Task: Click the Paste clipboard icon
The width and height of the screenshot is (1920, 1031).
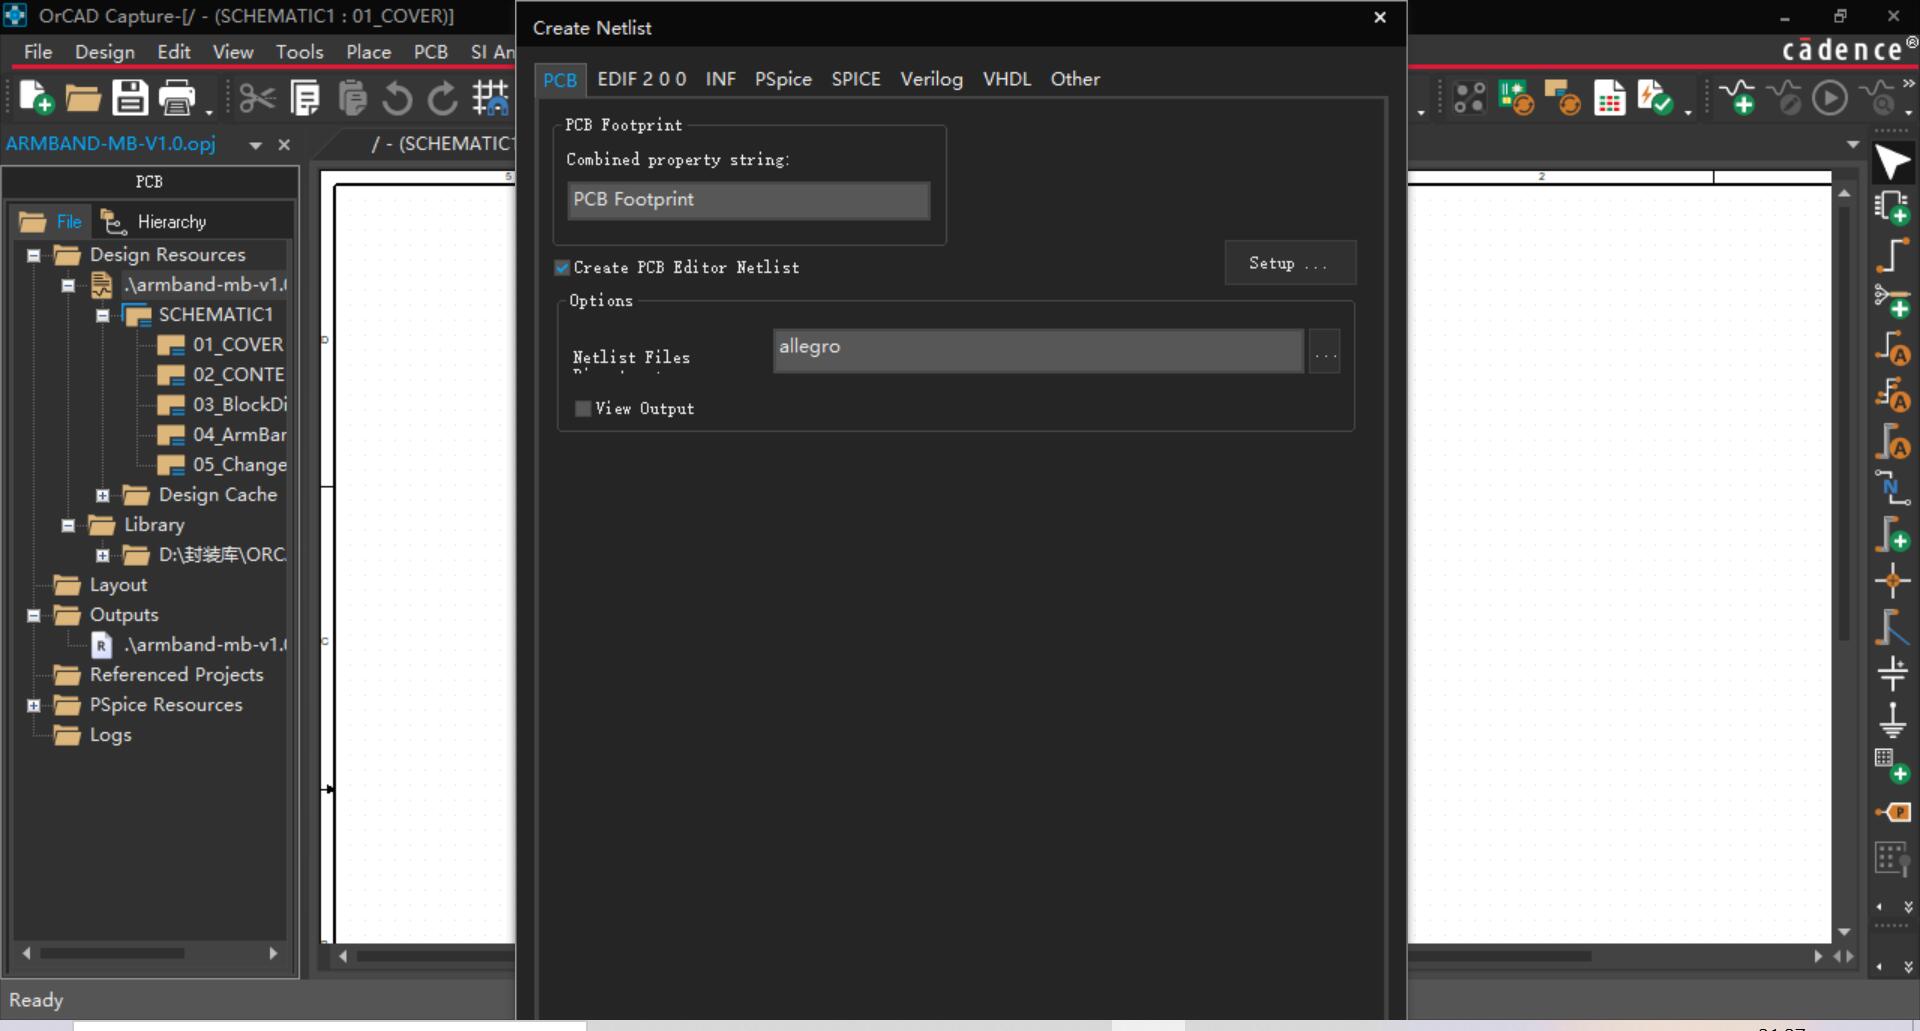Action: pyautogui.click(x=352, y=98)
